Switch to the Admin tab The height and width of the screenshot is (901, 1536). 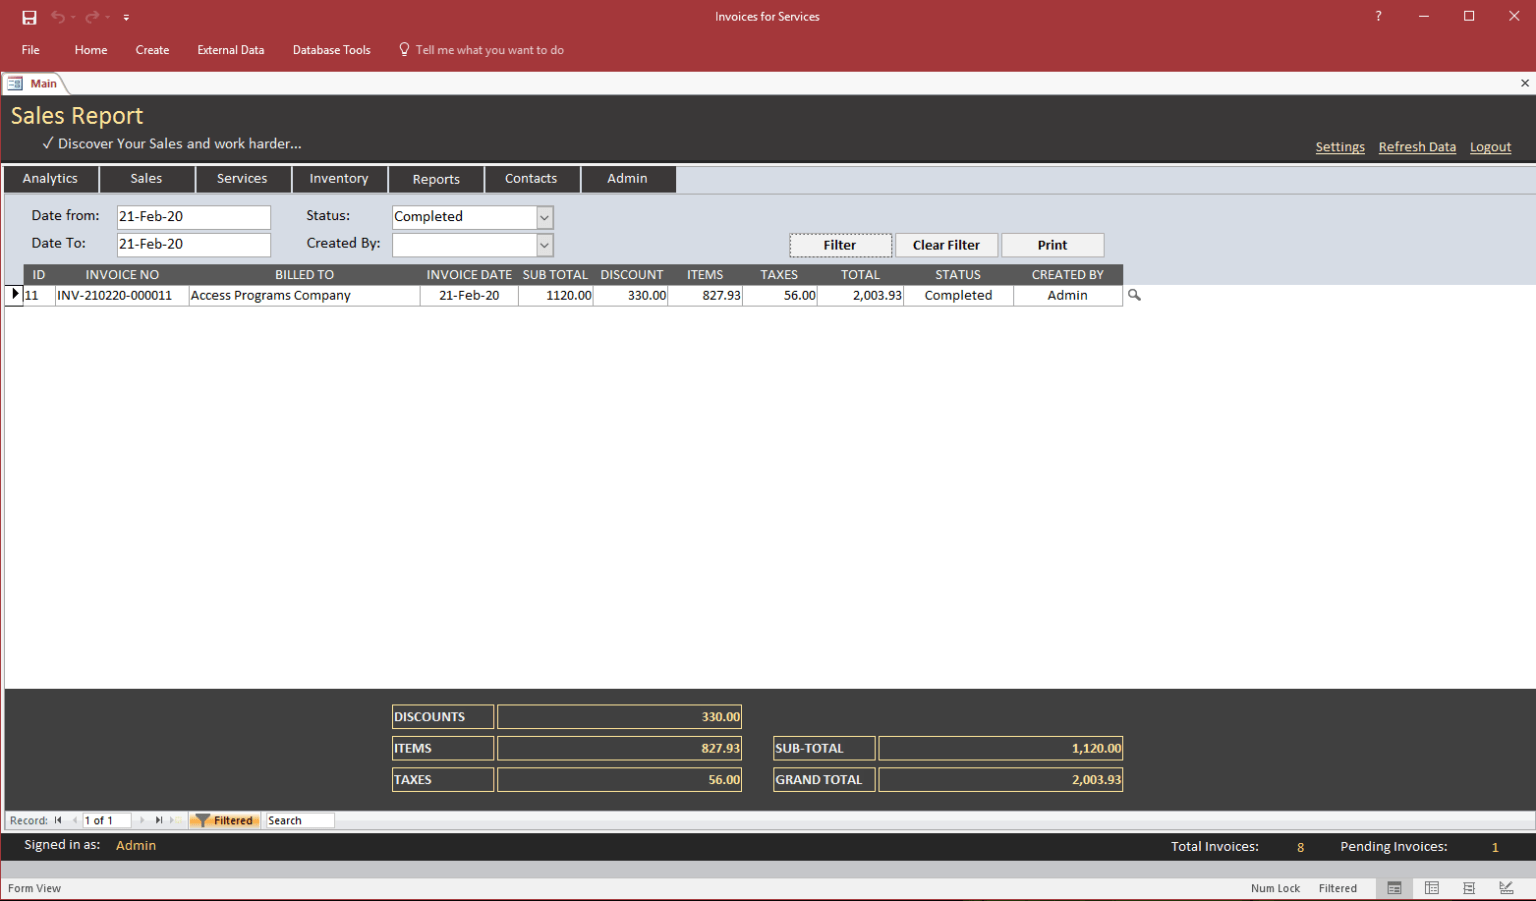pyautogui.click(x=627, y=179)
